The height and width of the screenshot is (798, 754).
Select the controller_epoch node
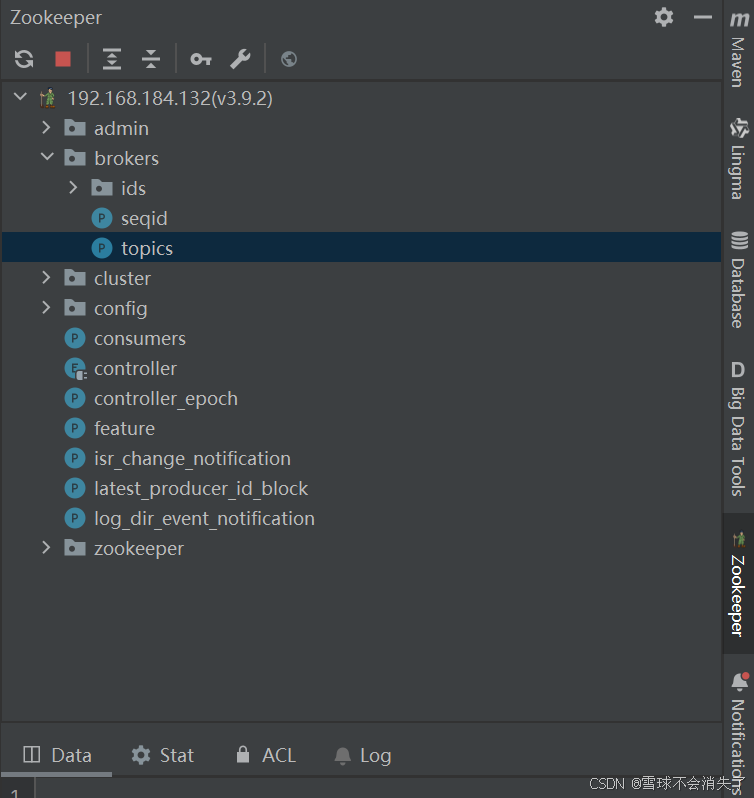pyautogui.click(x=166, y=399)
